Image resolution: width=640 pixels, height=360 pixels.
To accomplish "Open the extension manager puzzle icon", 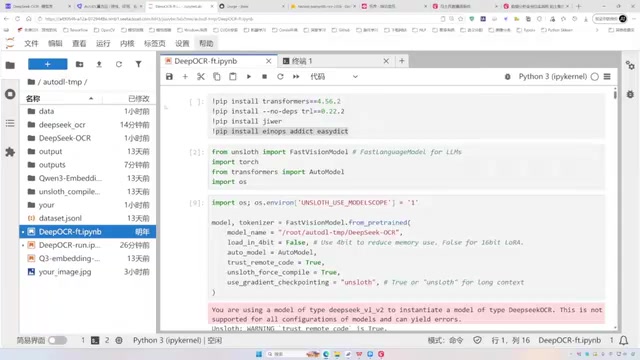I will 10,152.
